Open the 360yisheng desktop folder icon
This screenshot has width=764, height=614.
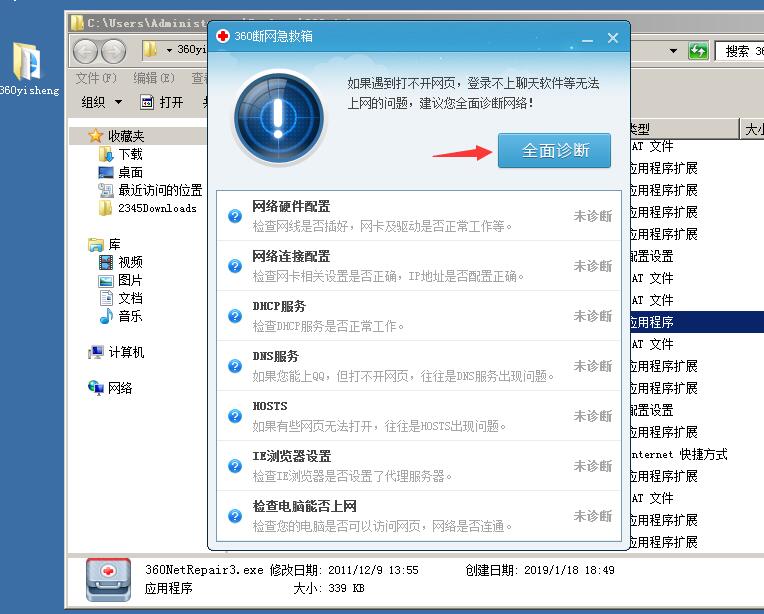point(28,68)
